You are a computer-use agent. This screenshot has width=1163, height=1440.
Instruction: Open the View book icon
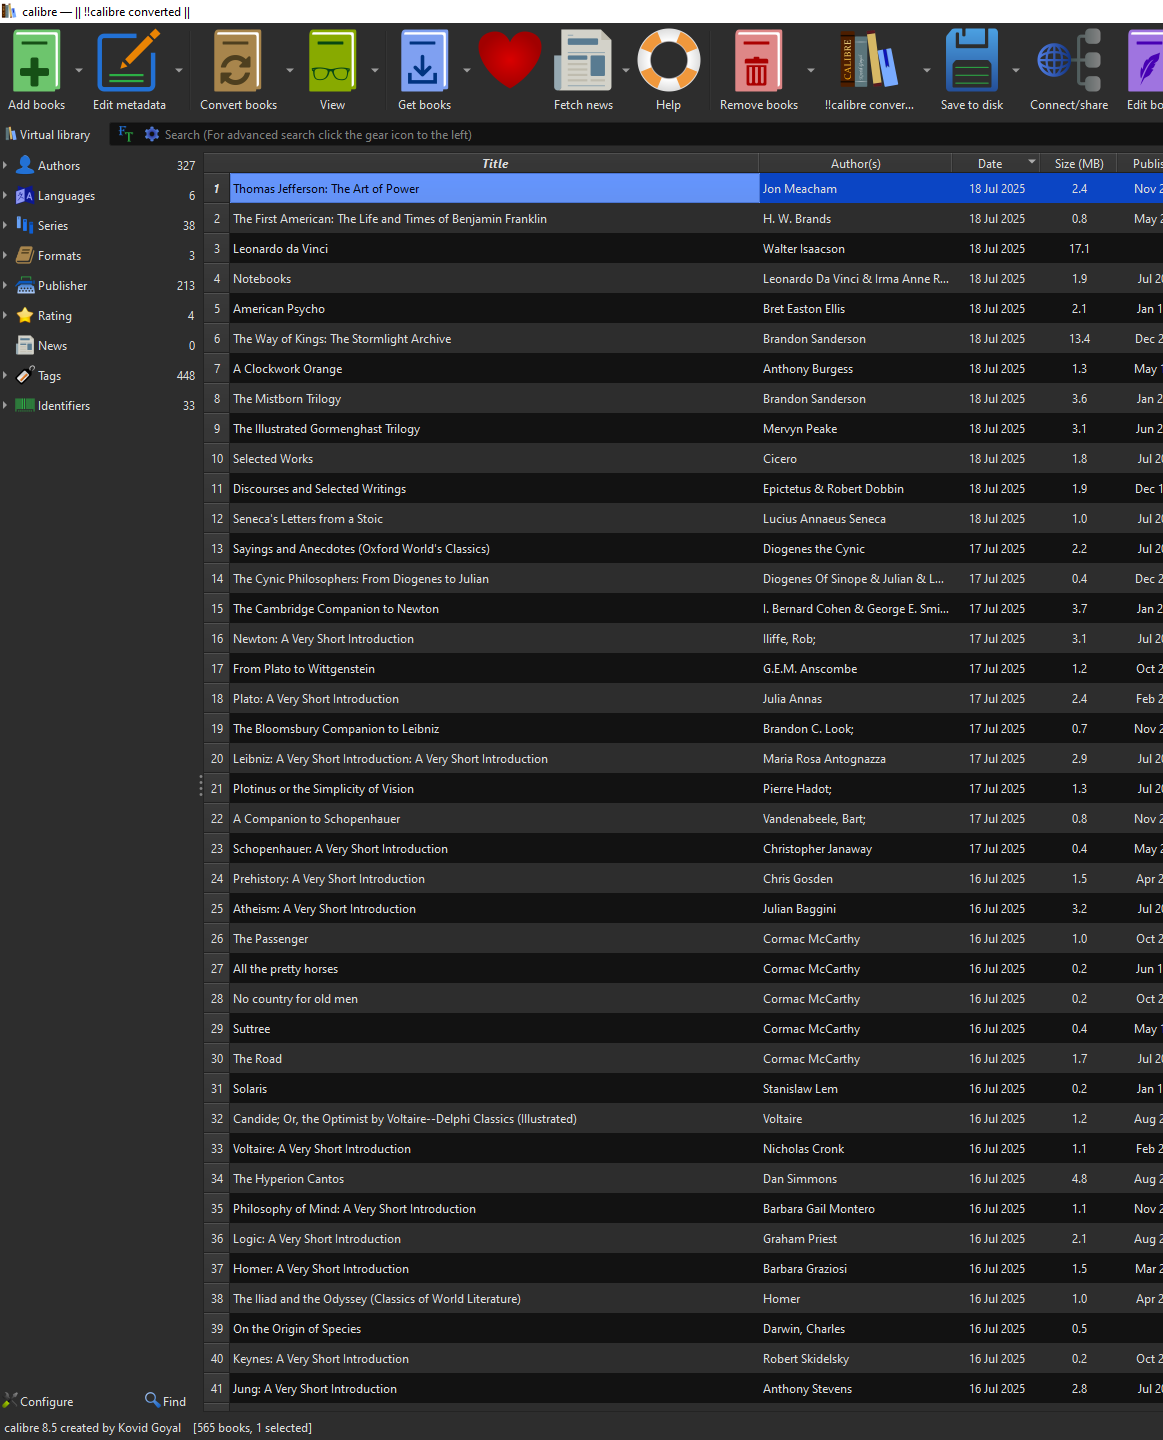tap(332, 62)
